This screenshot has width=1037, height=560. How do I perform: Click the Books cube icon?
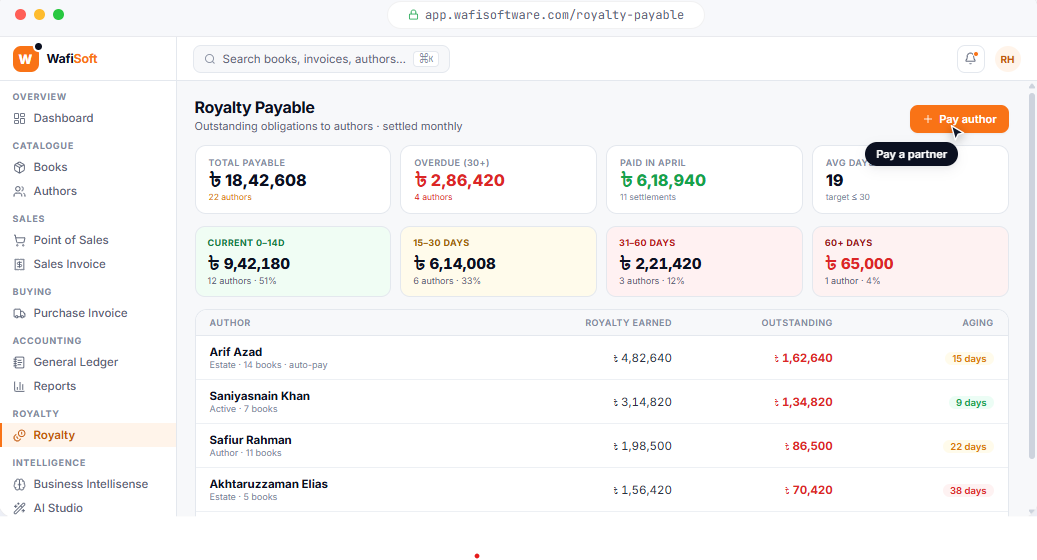coord(19,167)
